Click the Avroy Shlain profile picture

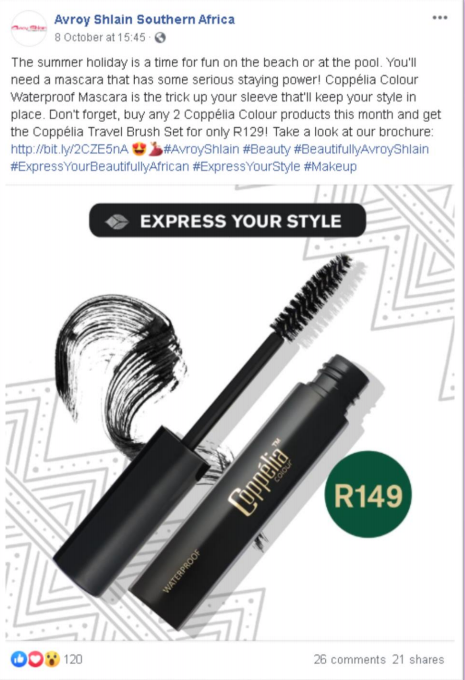[29, 28]
